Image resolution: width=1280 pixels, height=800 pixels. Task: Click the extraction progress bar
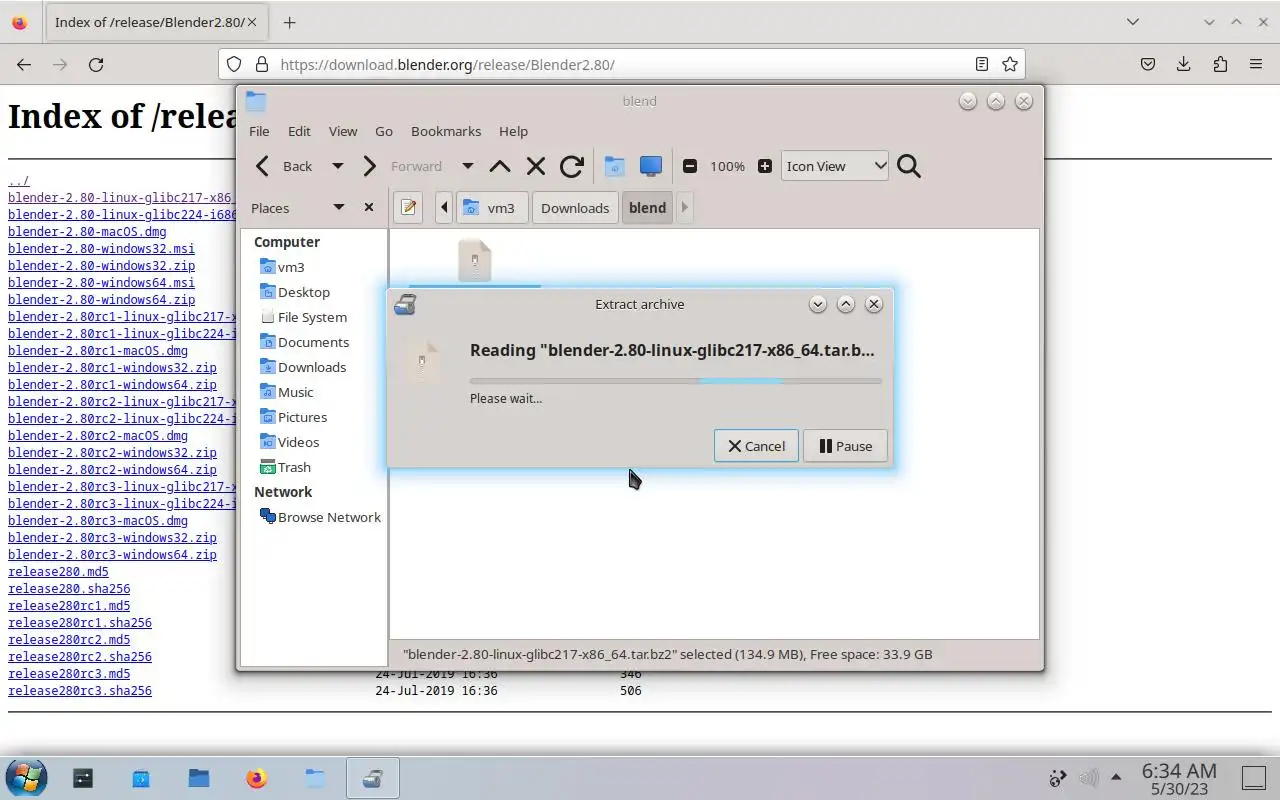[676, 380]
